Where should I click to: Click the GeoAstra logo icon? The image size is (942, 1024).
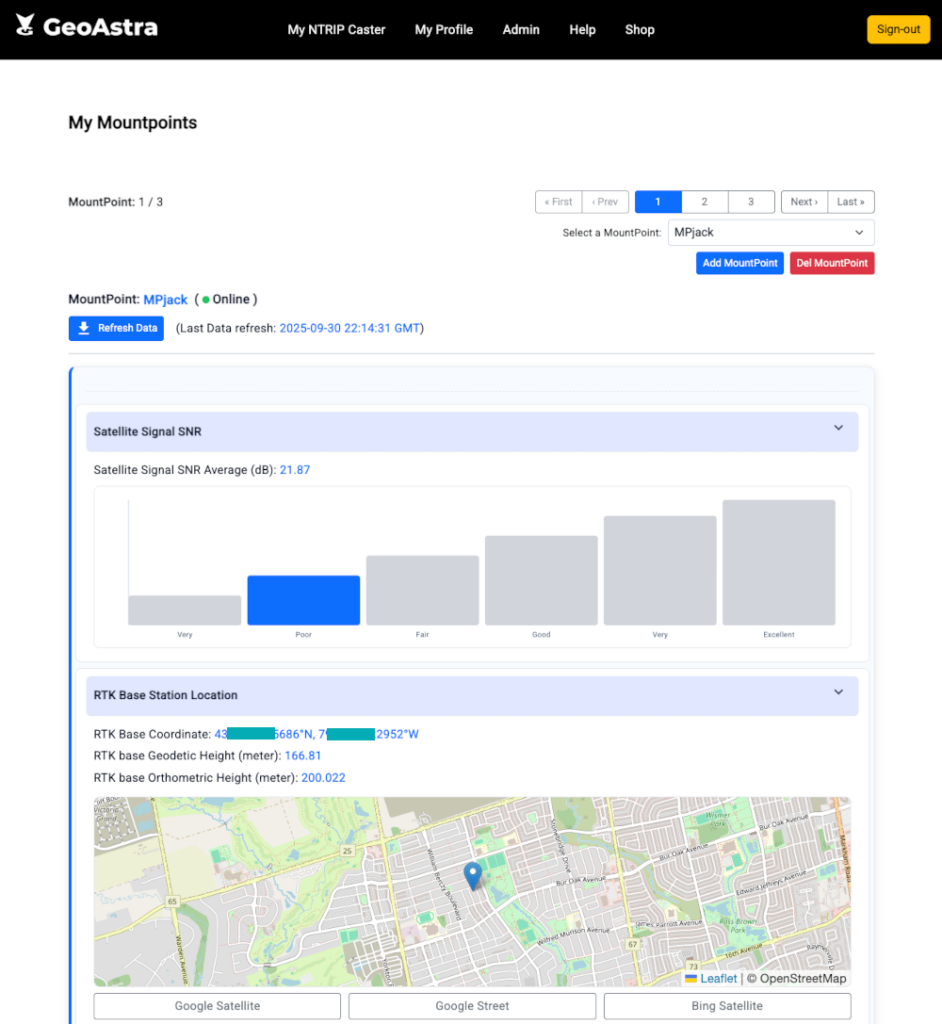click(x=25, y=26)
